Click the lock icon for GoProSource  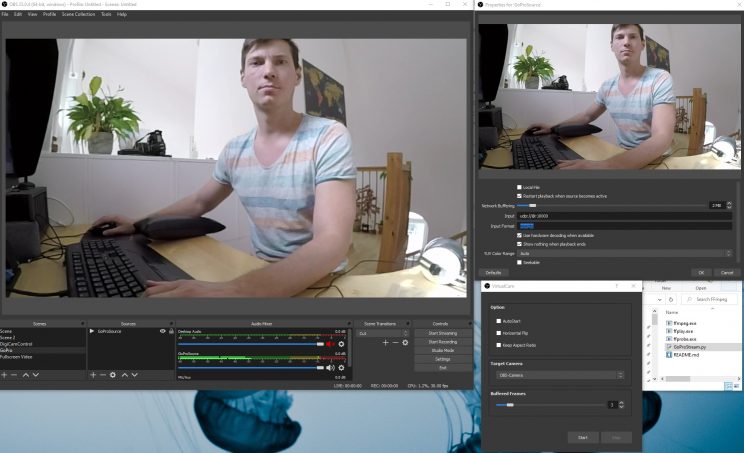point(171,331)
